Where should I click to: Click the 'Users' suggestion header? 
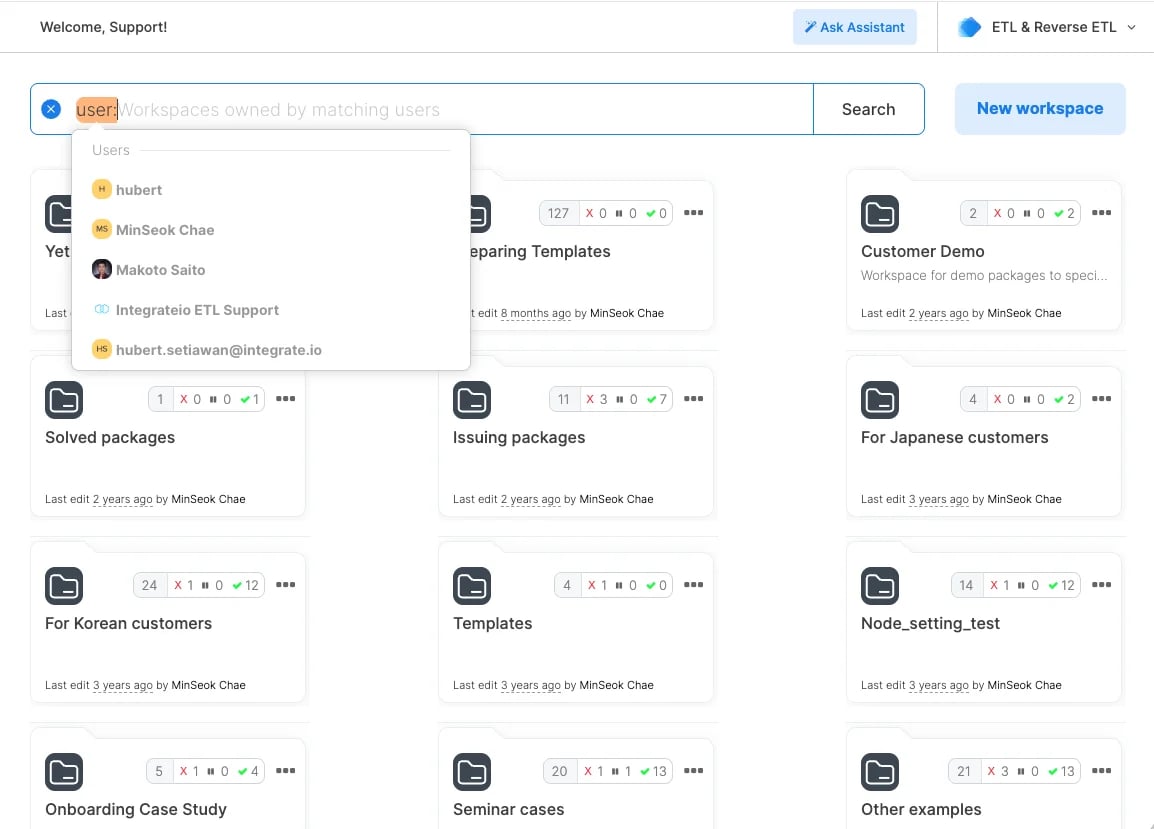pyautogui.click(x=111, y=150)
